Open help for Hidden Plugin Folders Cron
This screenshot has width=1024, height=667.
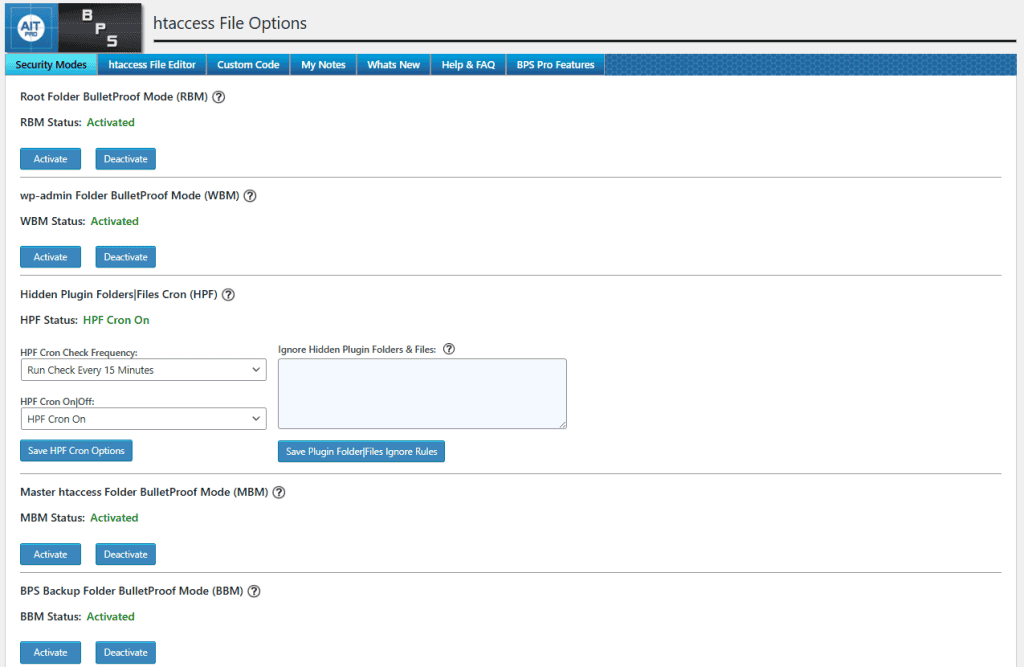tap(228, 295)
